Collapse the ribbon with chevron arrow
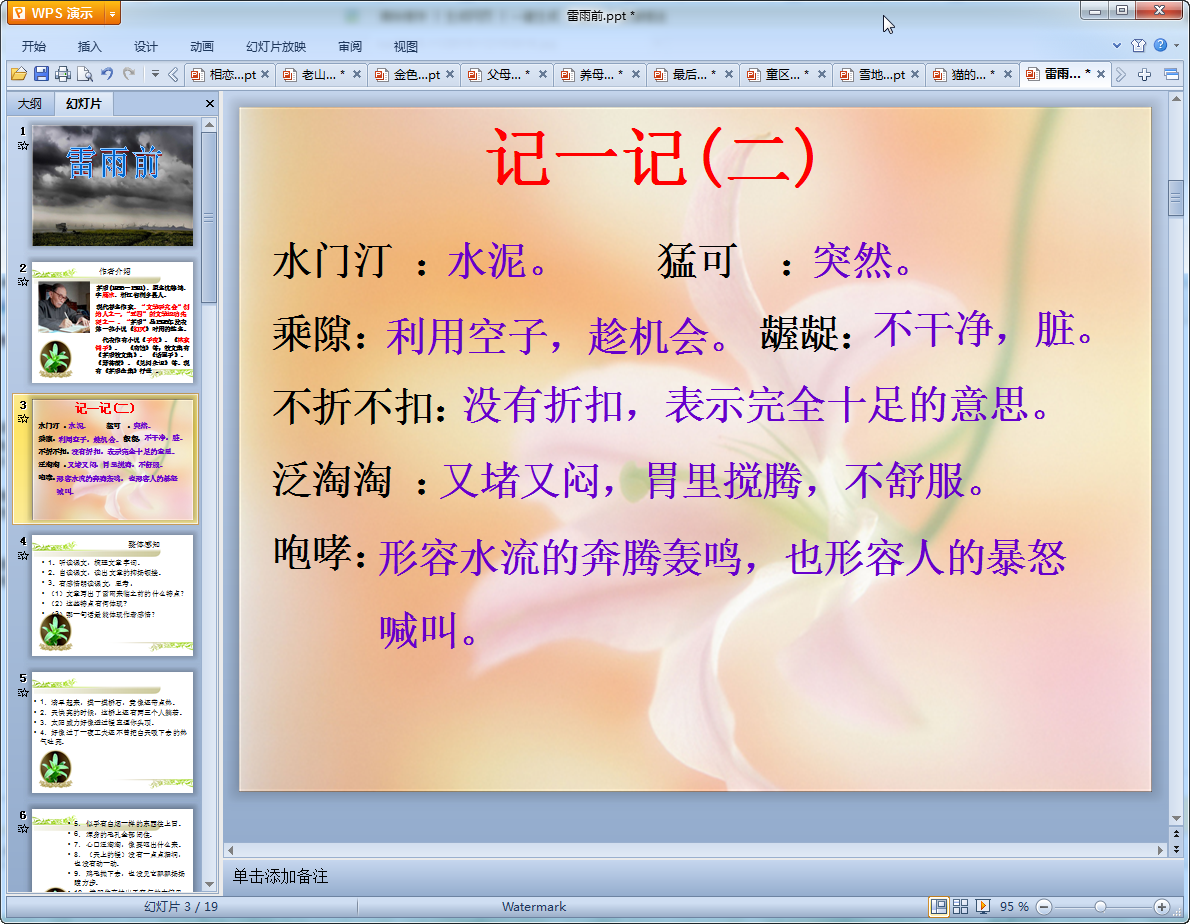 1117,46
